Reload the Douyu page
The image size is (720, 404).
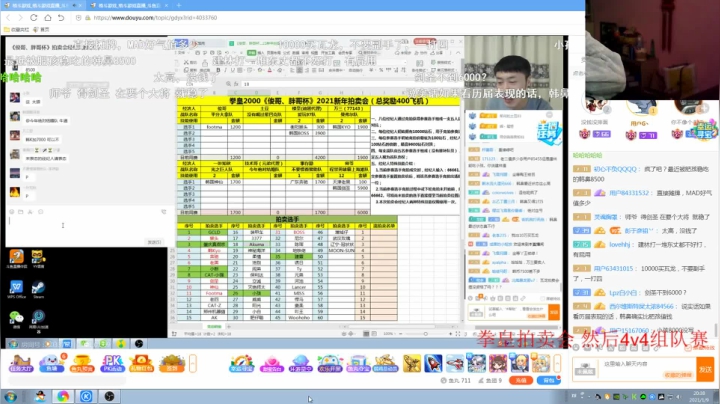point(34,17)
